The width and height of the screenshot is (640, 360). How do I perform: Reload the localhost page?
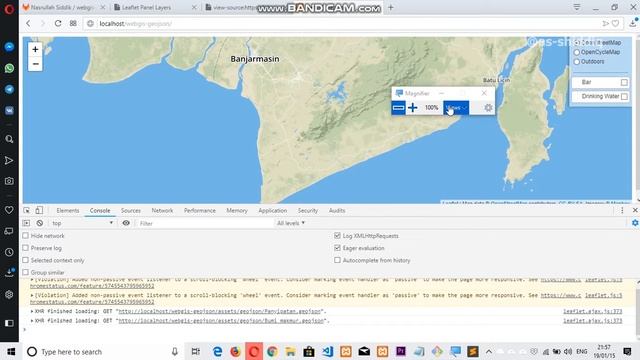point(58,23)
